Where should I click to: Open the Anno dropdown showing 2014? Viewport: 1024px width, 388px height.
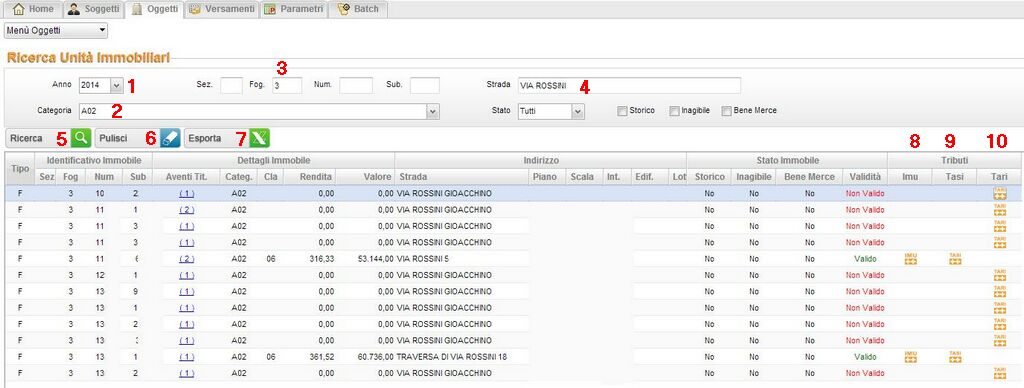pos(101,85)
